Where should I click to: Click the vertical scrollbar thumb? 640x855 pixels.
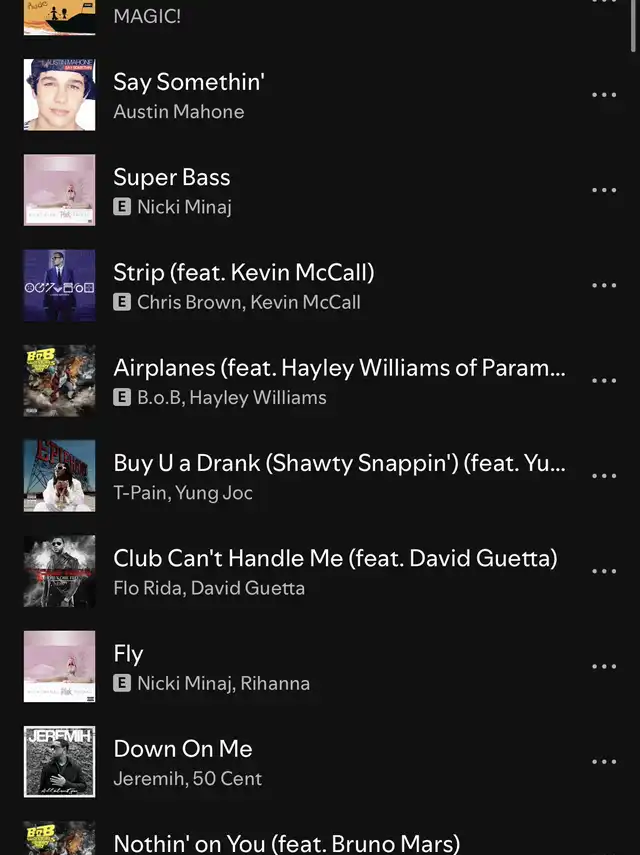tap(633, 26)
